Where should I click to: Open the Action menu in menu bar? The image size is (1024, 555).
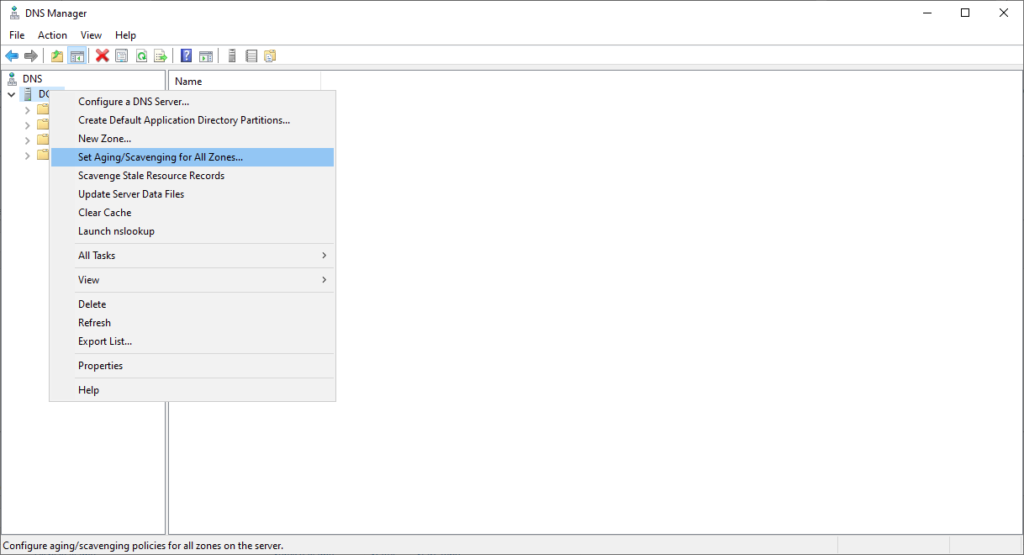[x=52, y=35]
